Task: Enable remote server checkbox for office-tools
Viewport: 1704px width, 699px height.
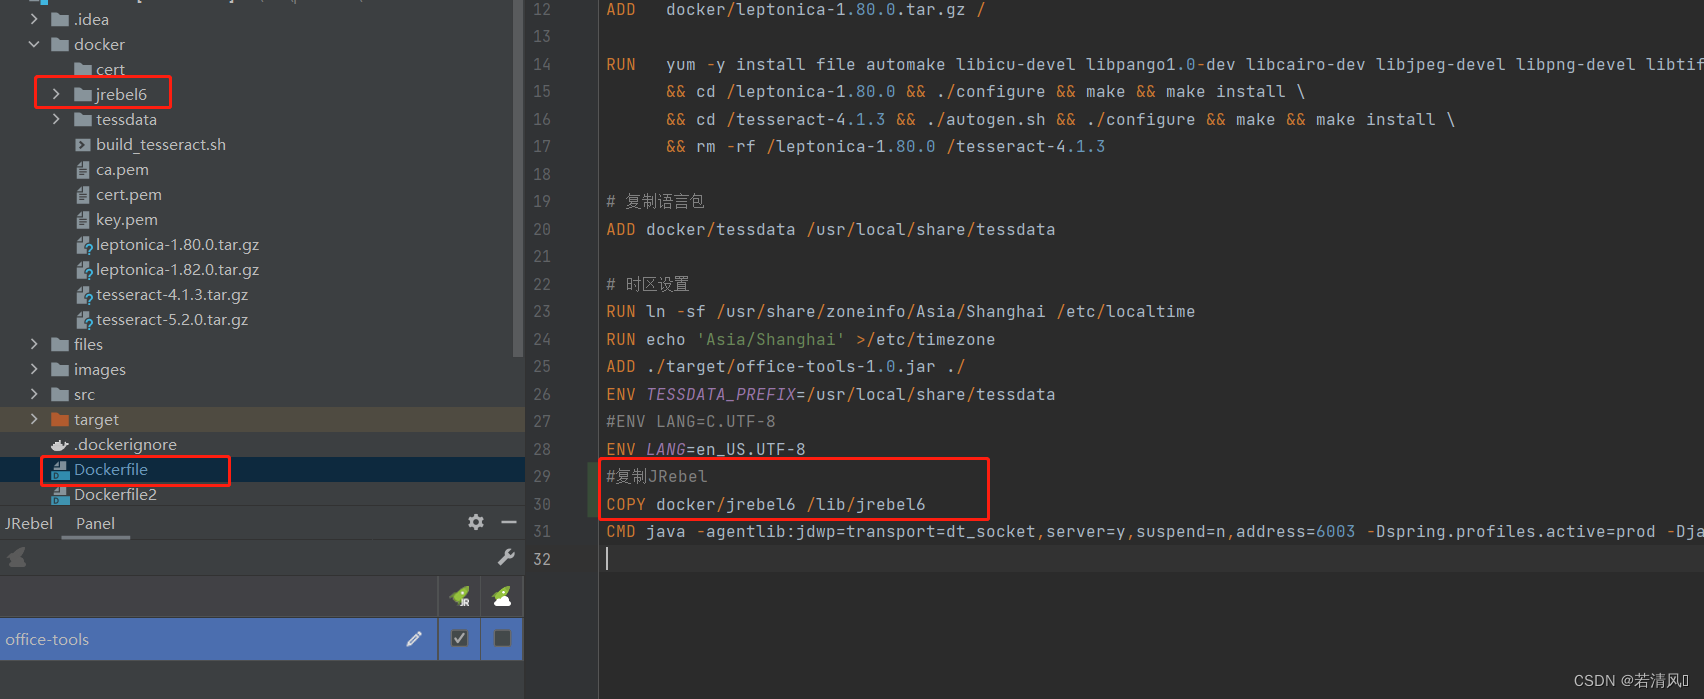Action: point(502,638)
